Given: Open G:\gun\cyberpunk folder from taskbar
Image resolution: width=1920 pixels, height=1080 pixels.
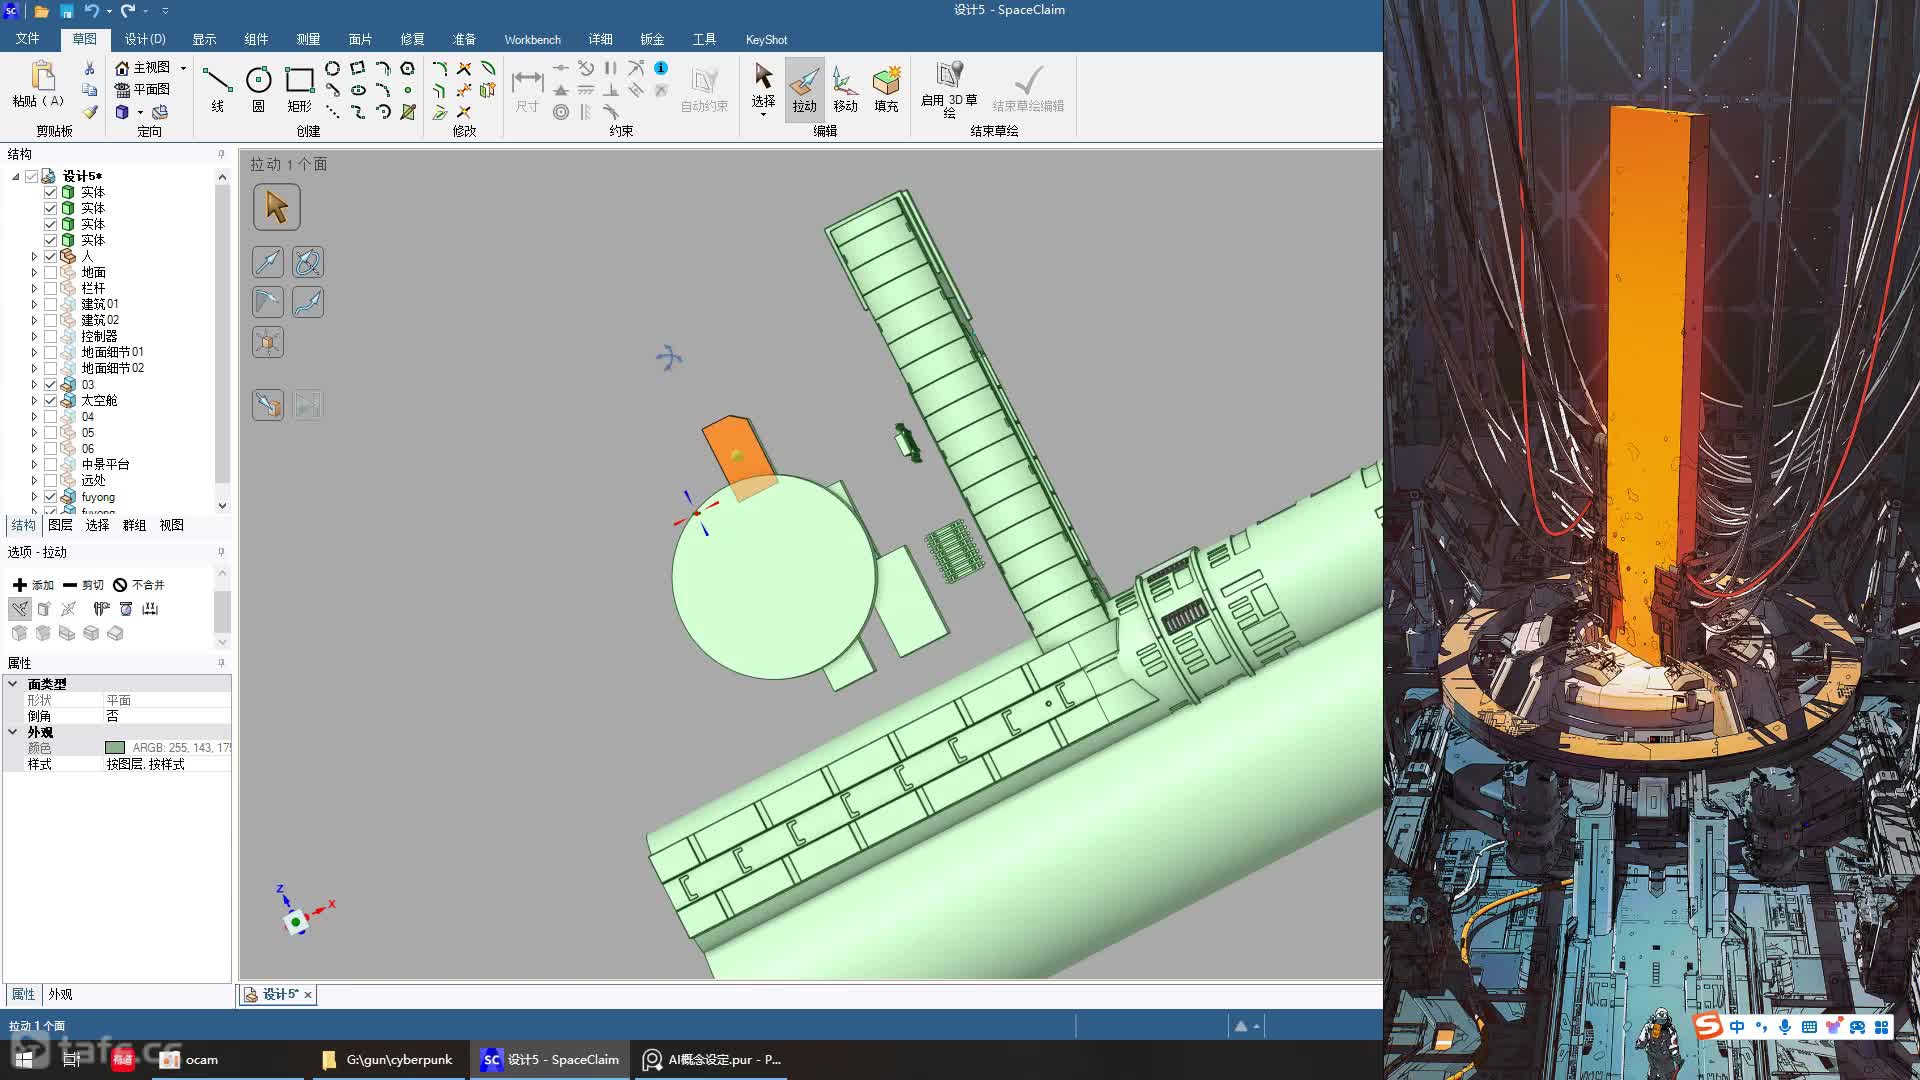Looking at the screenshot, I should (387, 1060).
